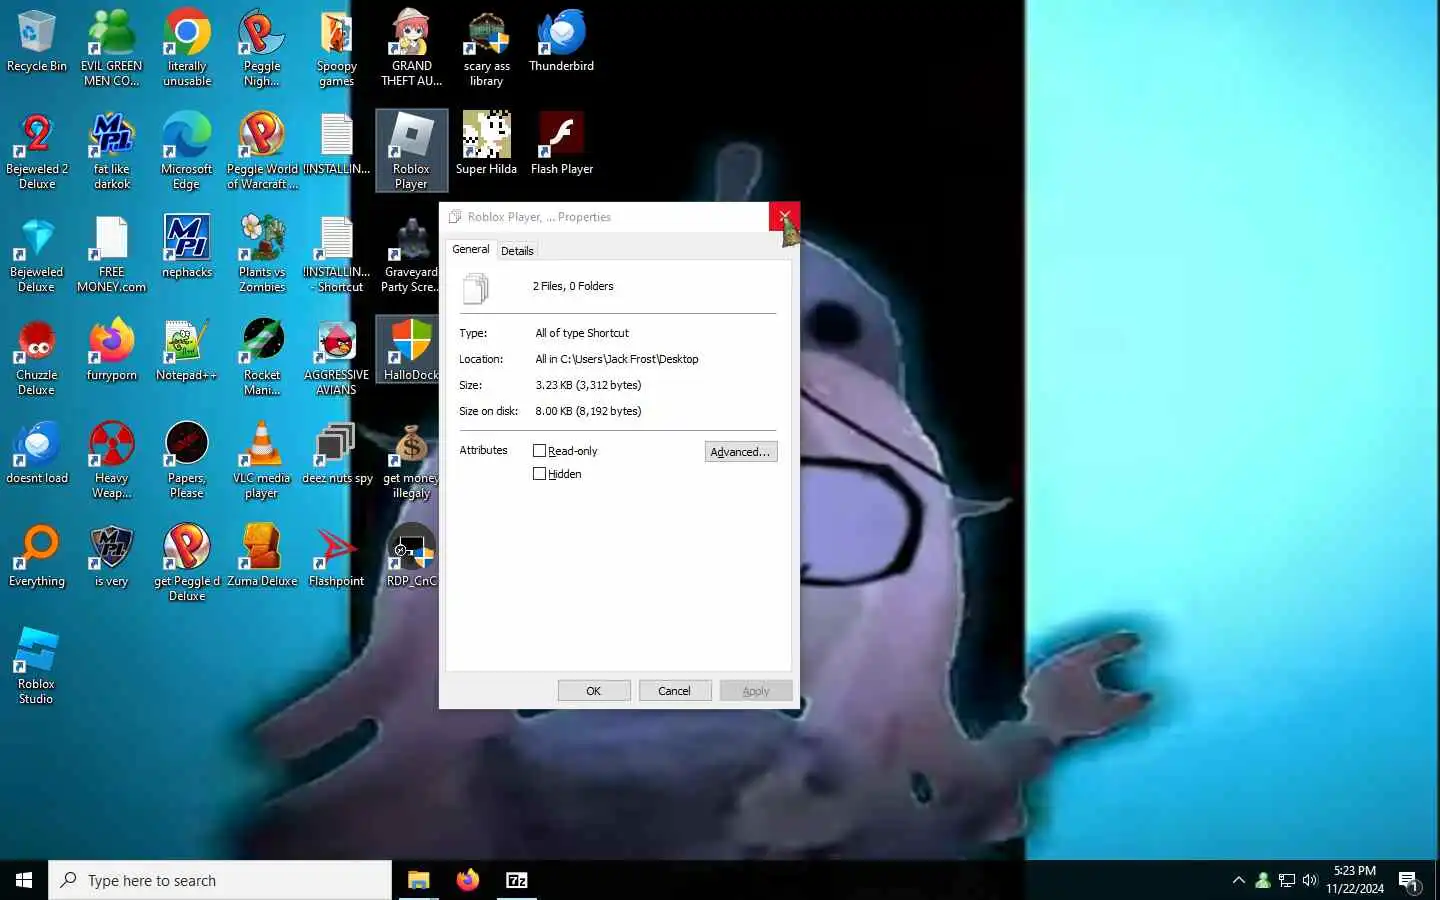1440x900 pixels.
Task: Select the RDP_CnC desktop icon
Action: (411, 556)
